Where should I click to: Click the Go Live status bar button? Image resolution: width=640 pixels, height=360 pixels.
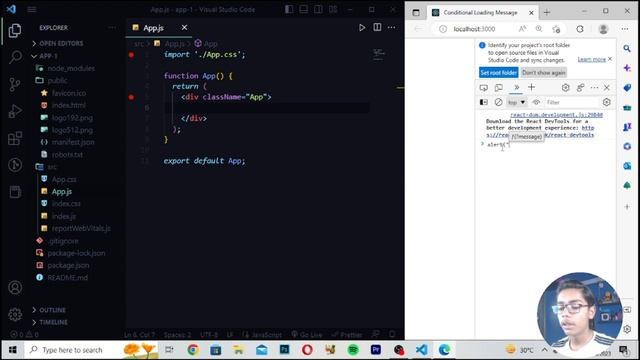[307, 335]
